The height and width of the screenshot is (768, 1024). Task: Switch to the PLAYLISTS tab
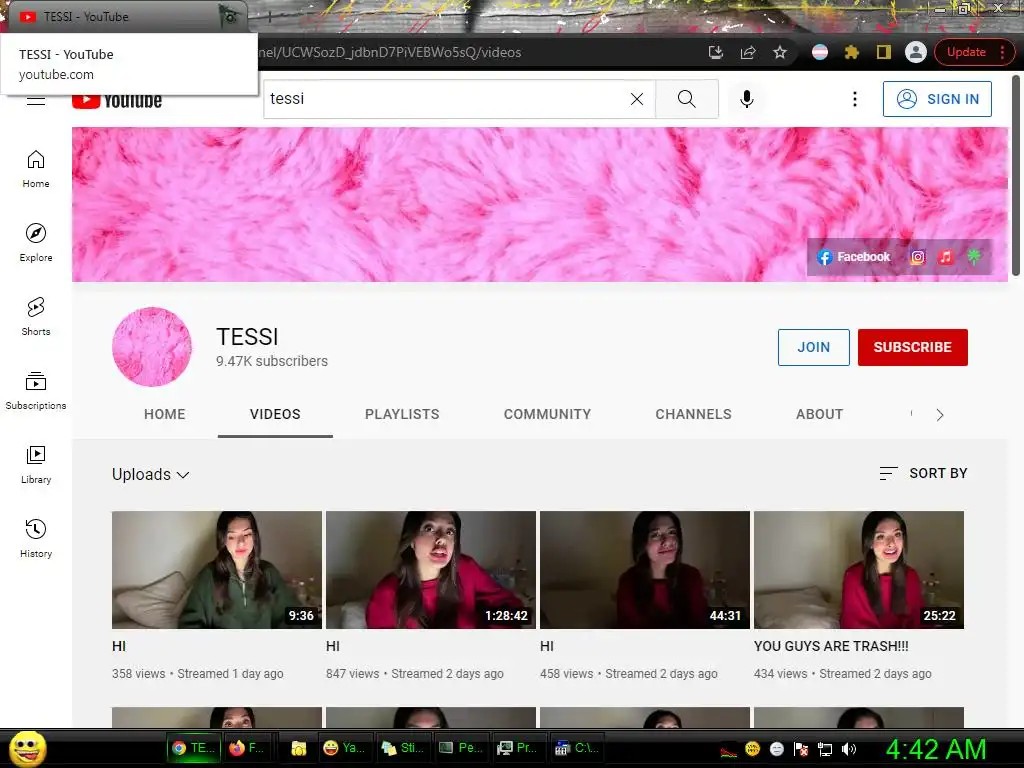click(x=402, y=414)
